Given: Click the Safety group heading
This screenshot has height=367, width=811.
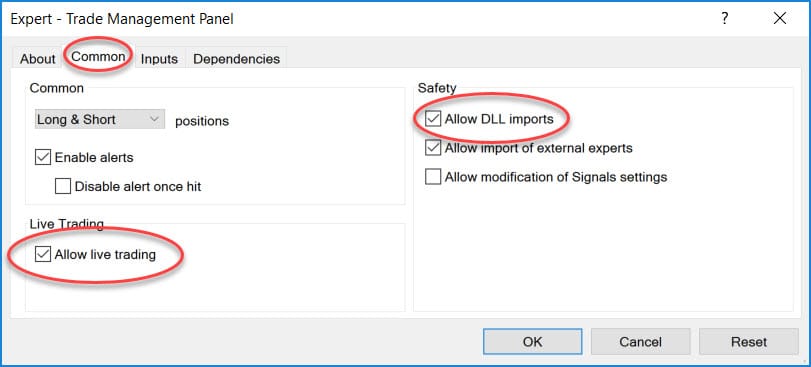Looking at the screenshot, I should 437,88.
